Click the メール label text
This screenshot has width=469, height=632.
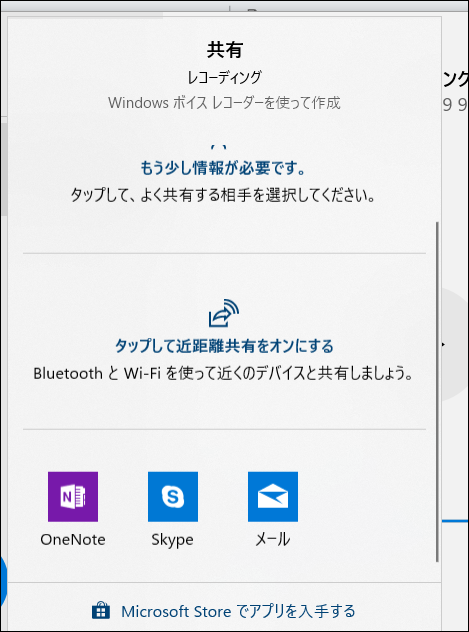point(273,539)
